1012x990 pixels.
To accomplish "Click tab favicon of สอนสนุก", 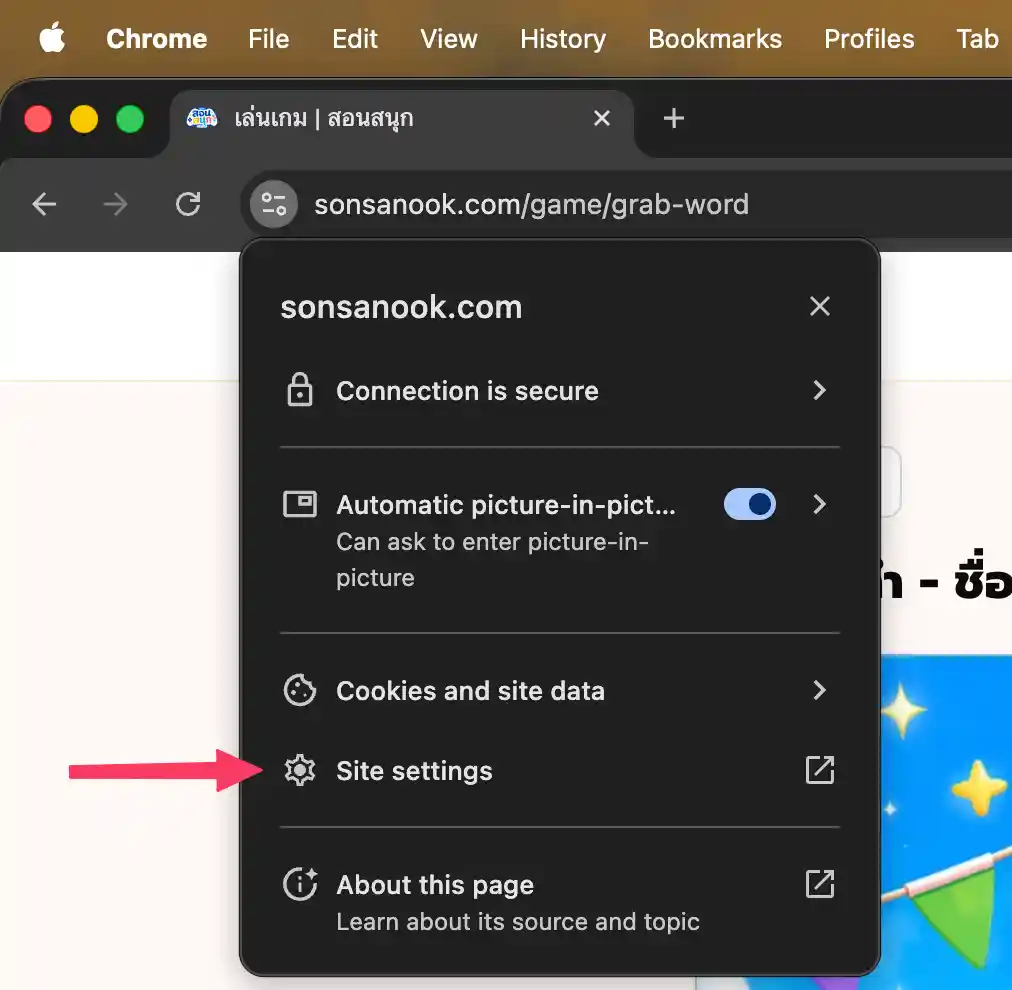I will 201,118.
